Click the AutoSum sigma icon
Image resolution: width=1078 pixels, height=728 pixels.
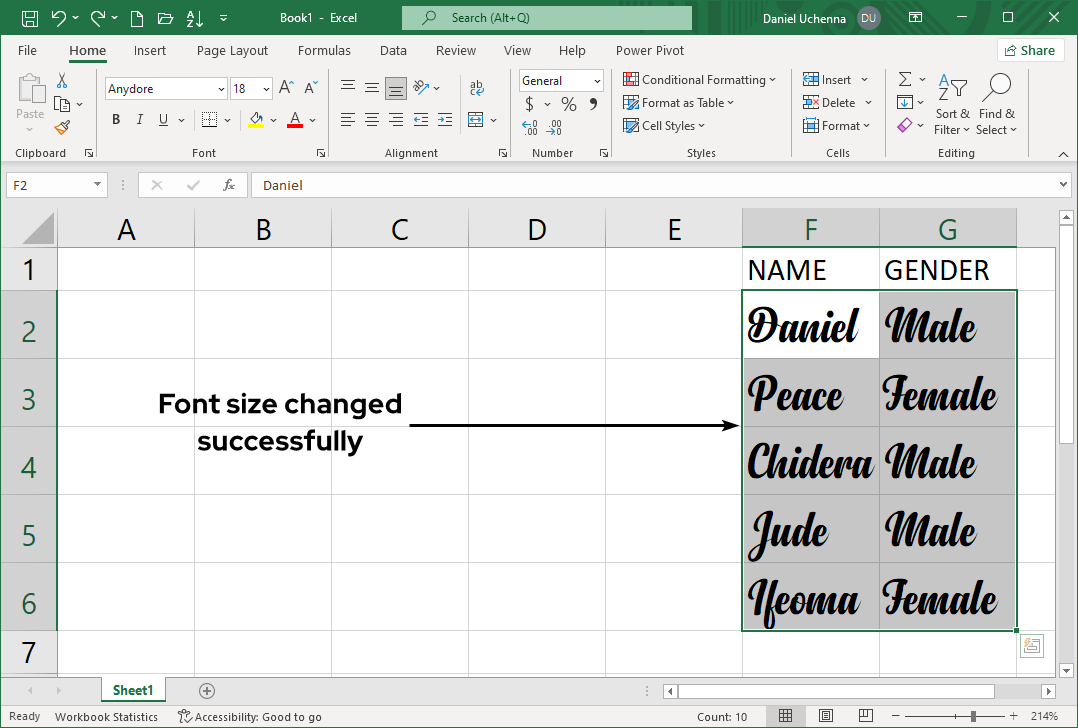coord(904,80)
